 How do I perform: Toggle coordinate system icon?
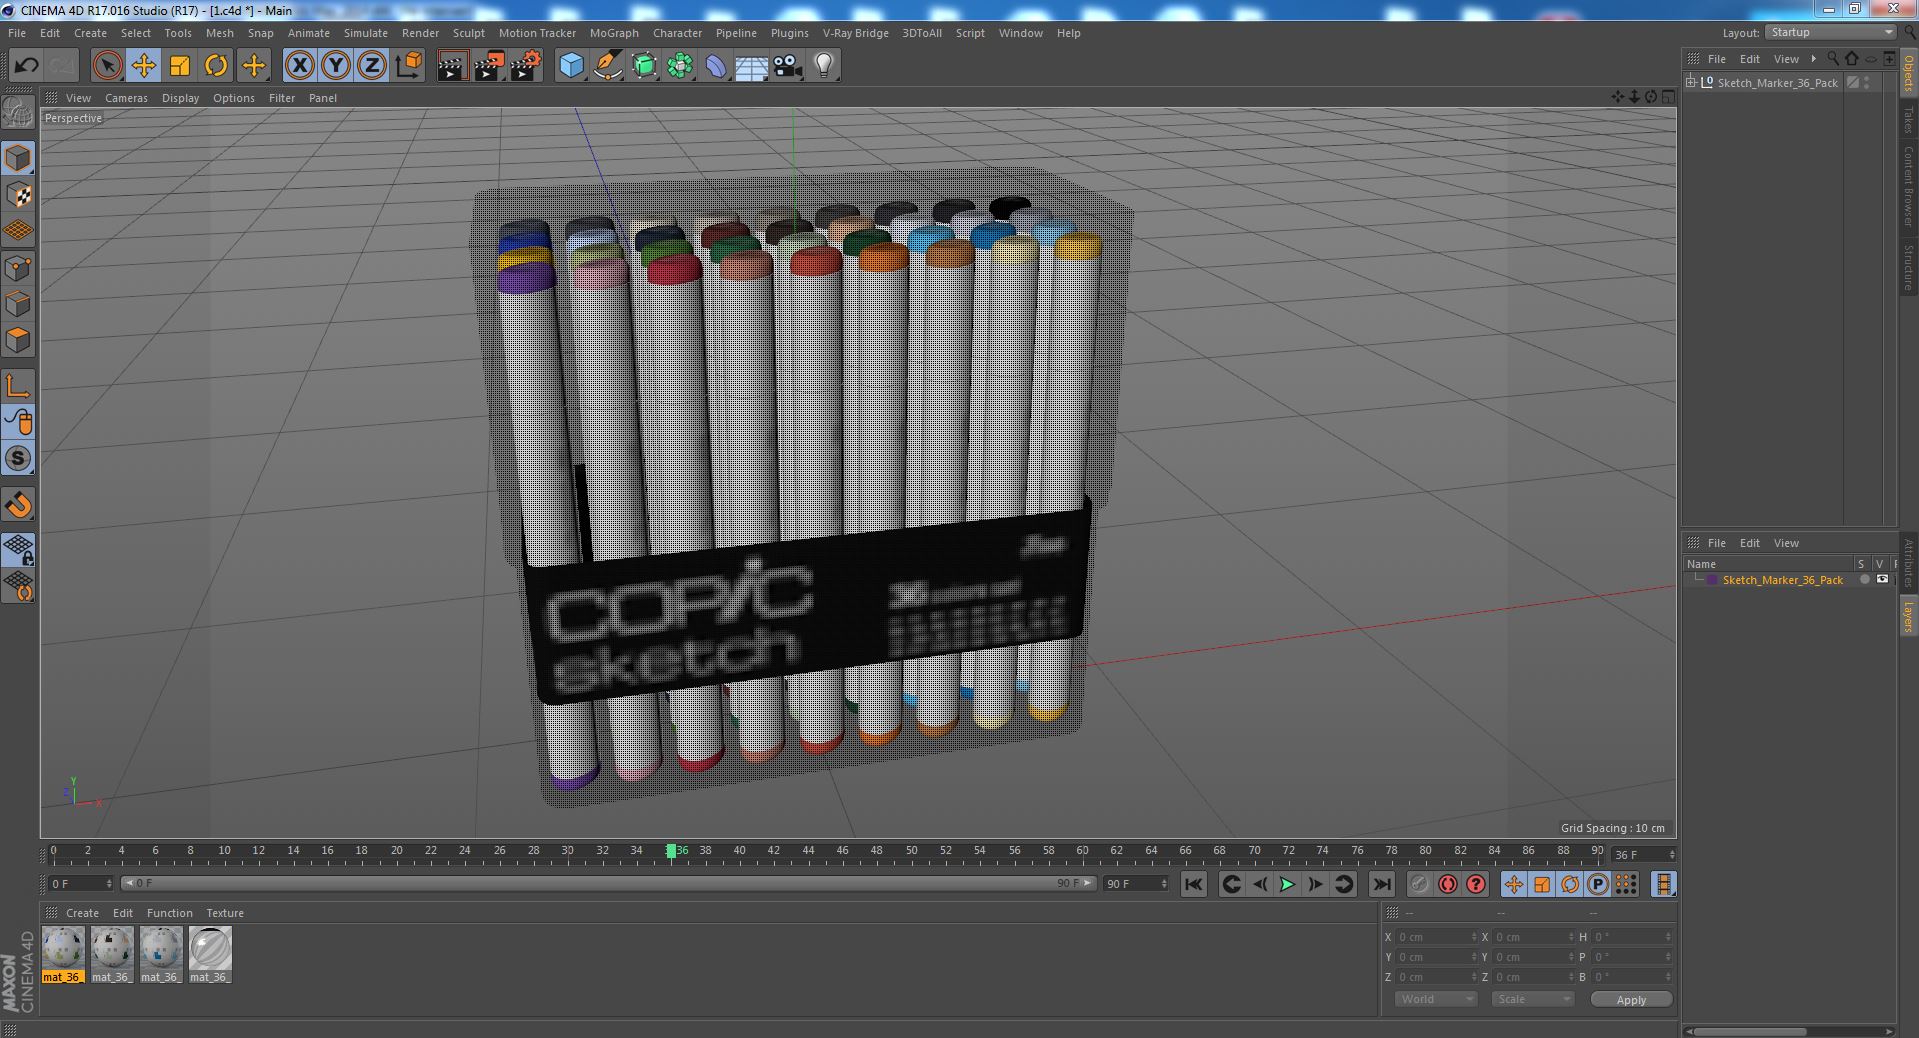pyautogui.click(x=409, y=66)
